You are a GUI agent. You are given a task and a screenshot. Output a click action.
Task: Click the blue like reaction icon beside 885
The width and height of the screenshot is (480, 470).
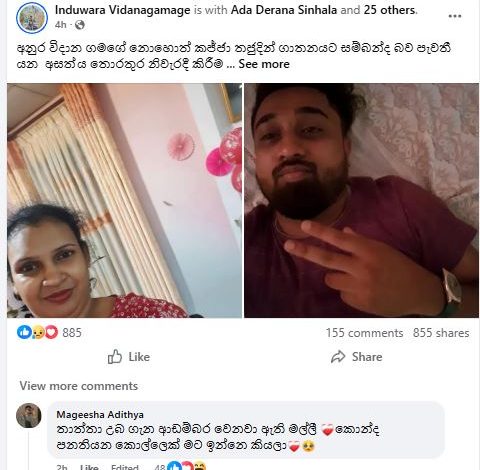pyautogui.click(x=24, y=332)
